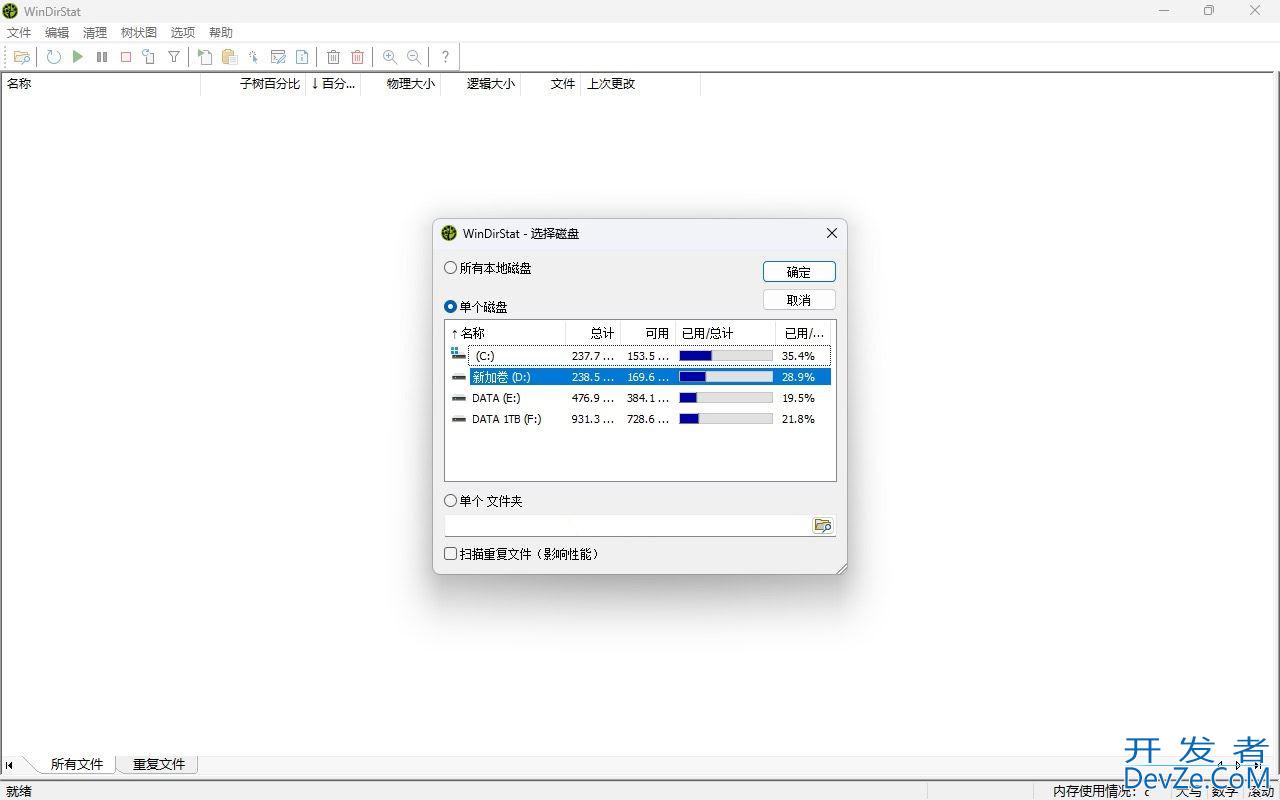Select the DATA (E:) drive name

pos(496,398)
